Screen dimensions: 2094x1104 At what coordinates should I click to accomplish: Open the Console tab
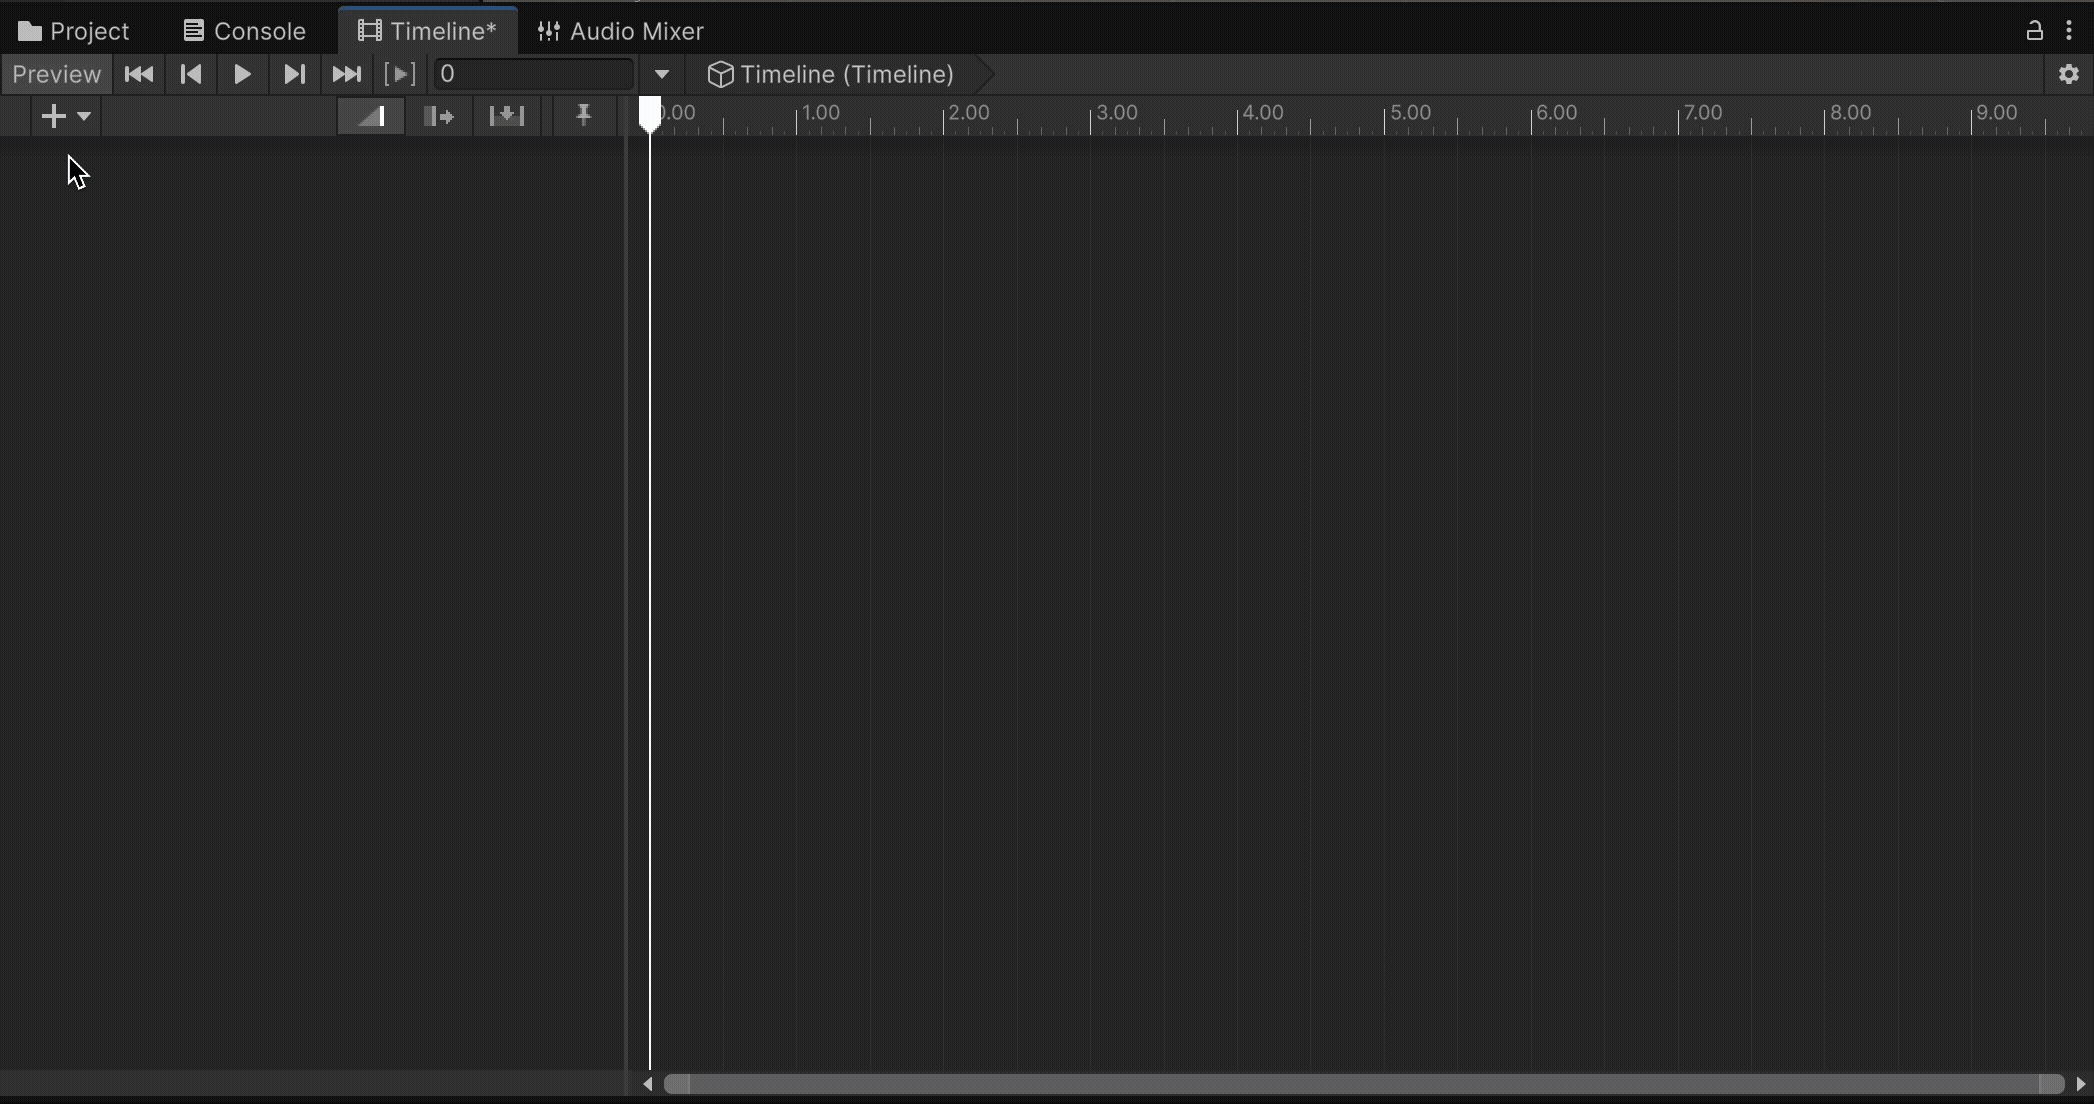(x=245, y=31)
